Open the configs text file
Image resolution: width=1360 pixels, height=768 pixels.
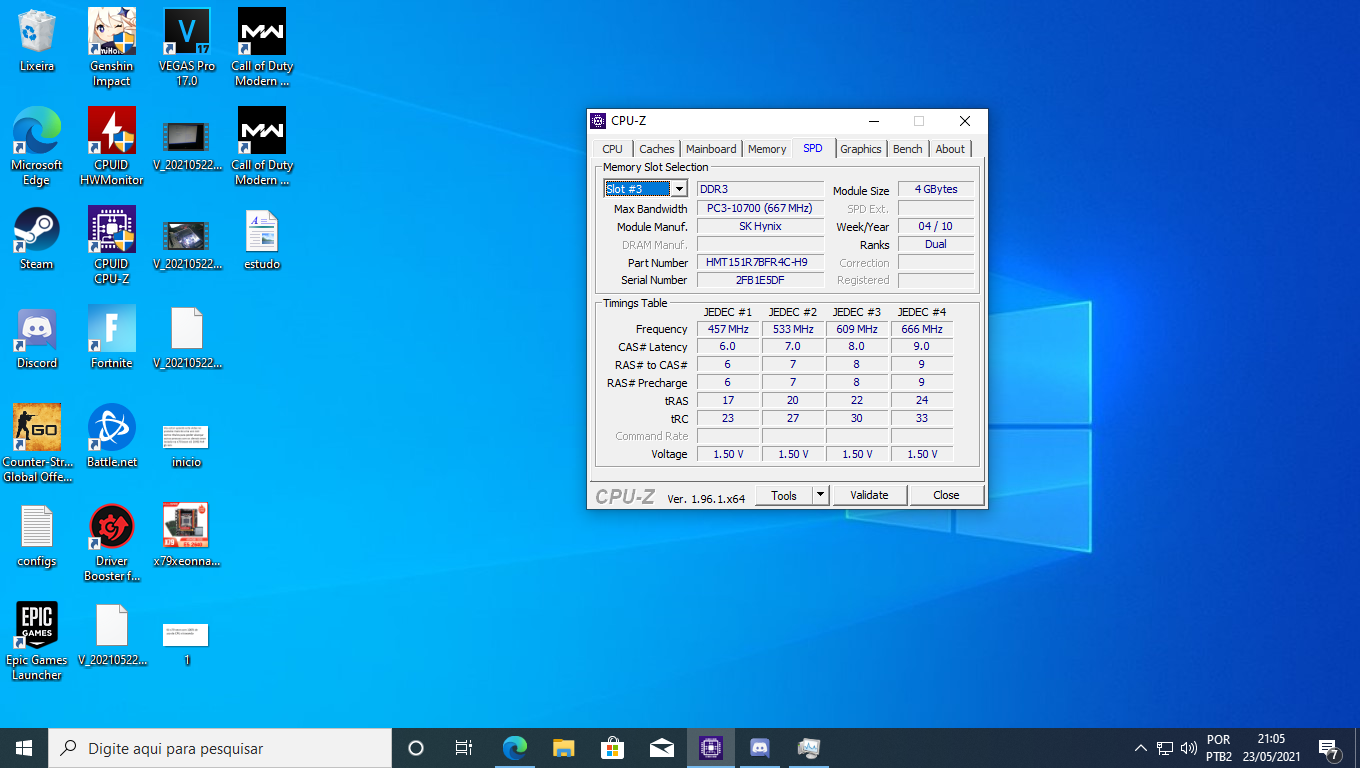(37, 535)
